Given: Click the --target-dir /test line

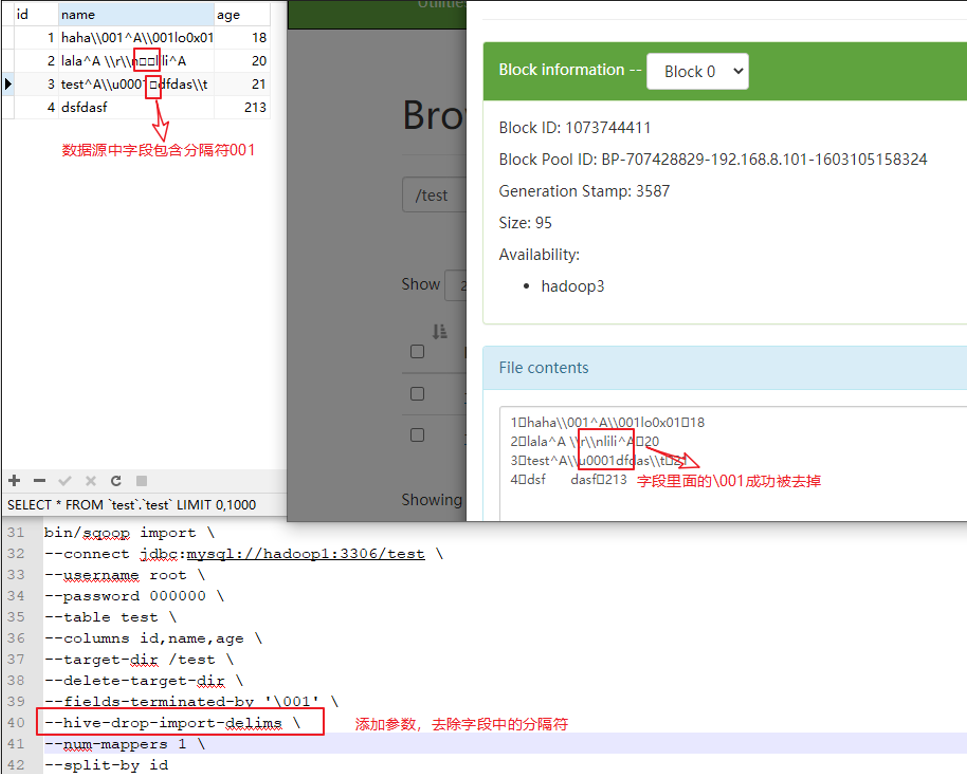Looking at the screenshot, I should pos(139,659).
